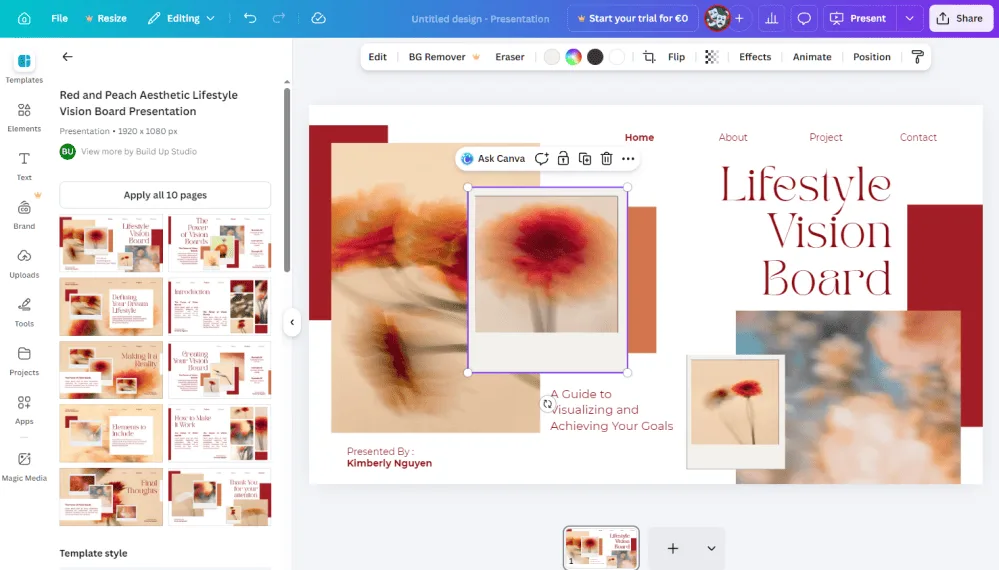
Task: Expand the add page options chevron
Action: click(711, 548)
